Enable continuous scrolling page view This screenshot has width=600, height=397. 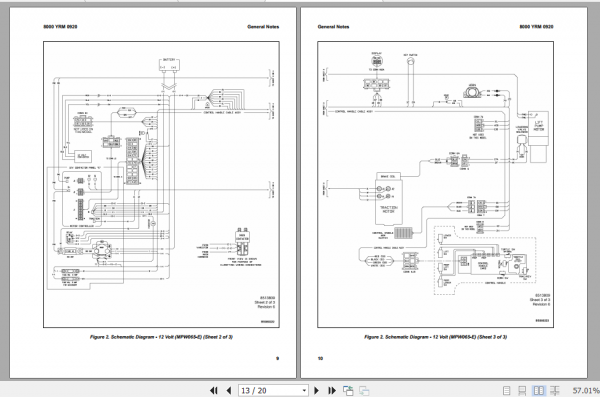(522, 390)
